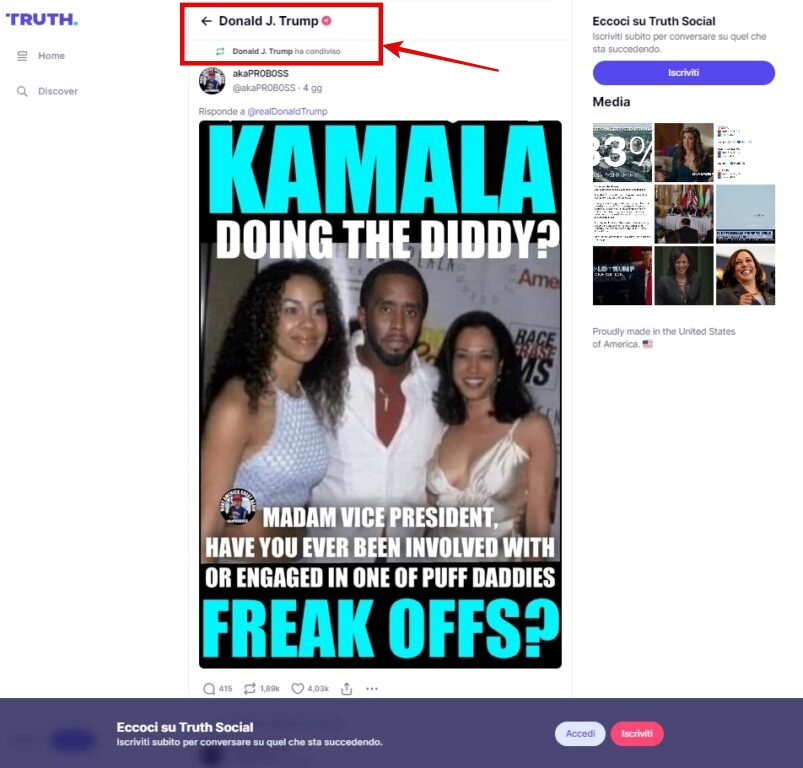Open media thumbnail of smiling woman bottom-right
The height and width of the screenshot is (768, 803).
[745, 275]
